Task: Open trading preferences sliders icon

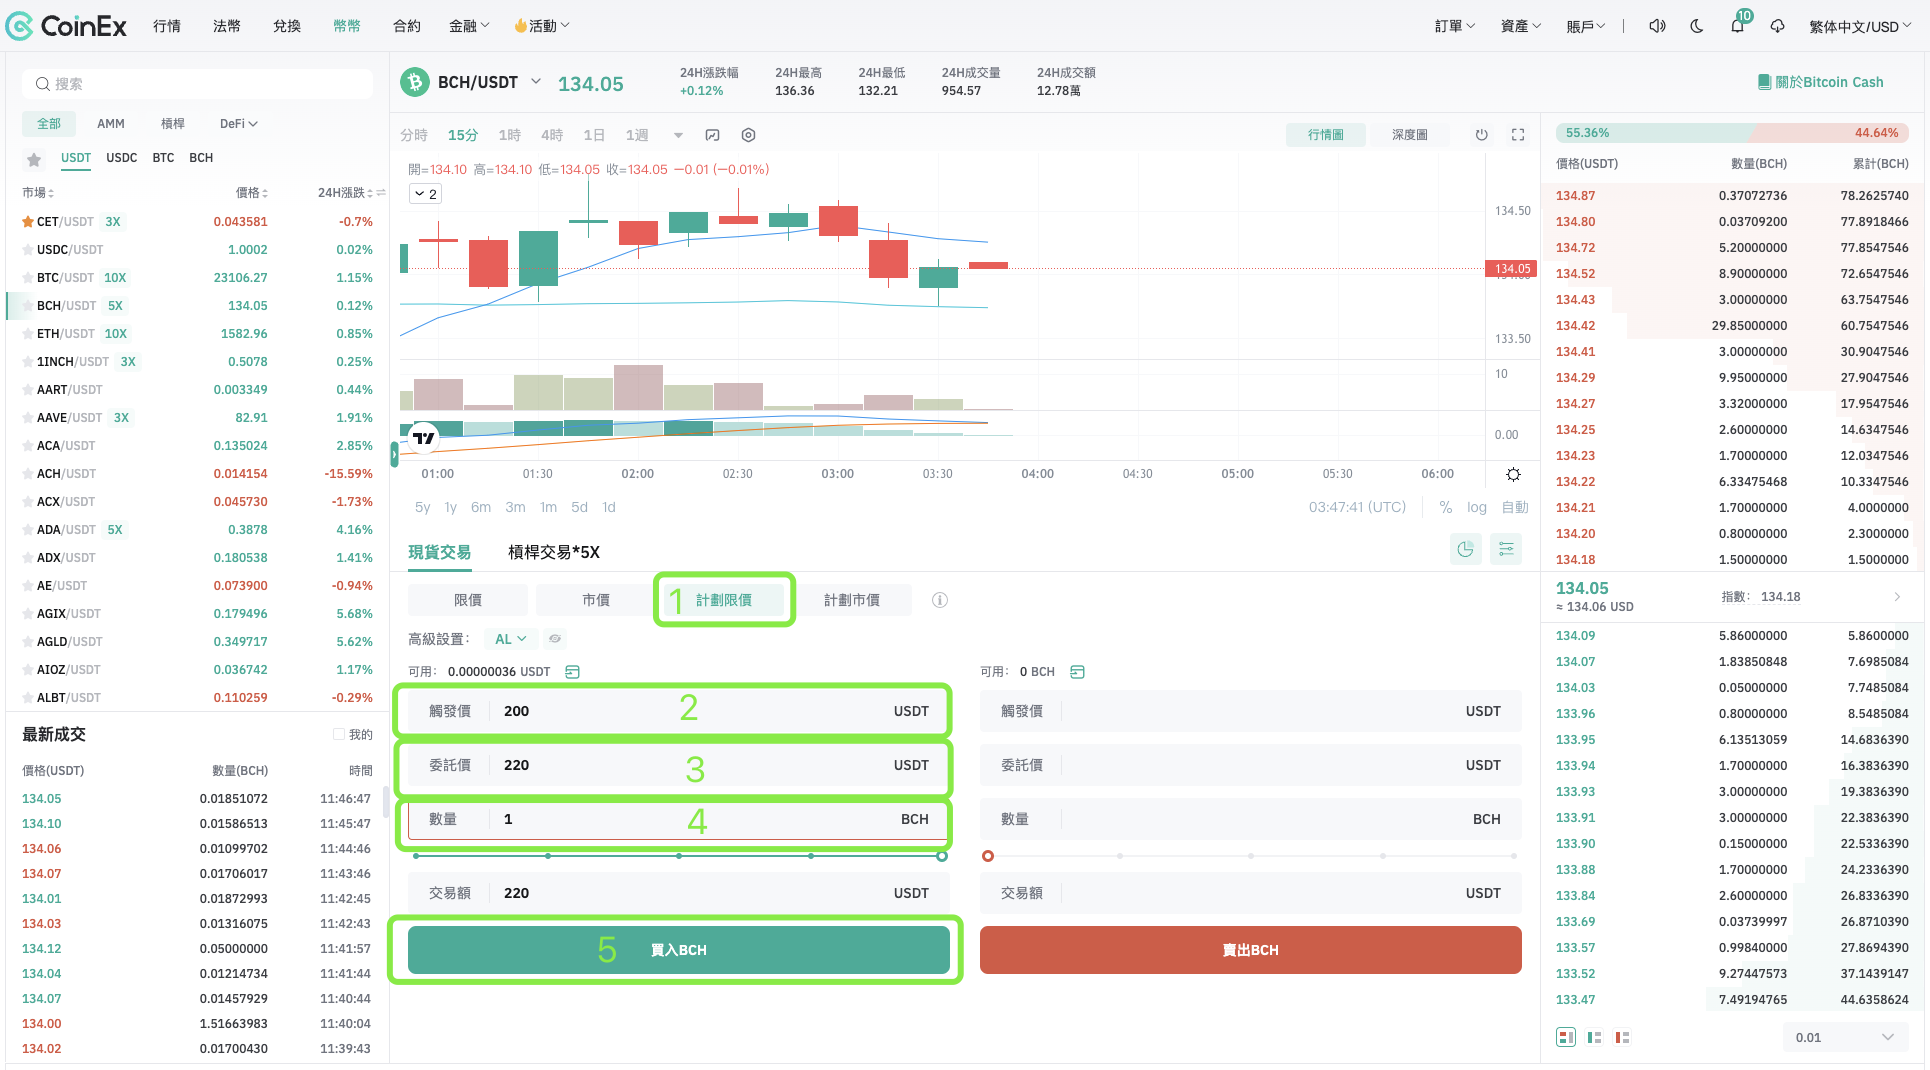Action: 1506,549
